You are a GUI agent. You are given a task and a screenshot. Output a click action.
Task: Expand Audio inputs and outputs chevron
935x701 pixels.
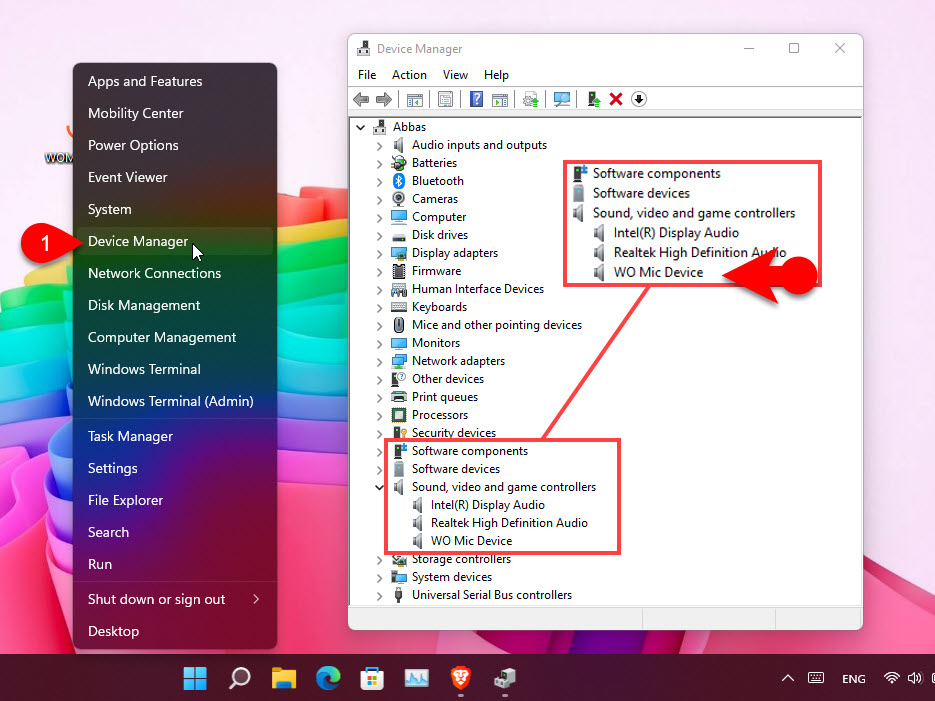coord(380,145)
